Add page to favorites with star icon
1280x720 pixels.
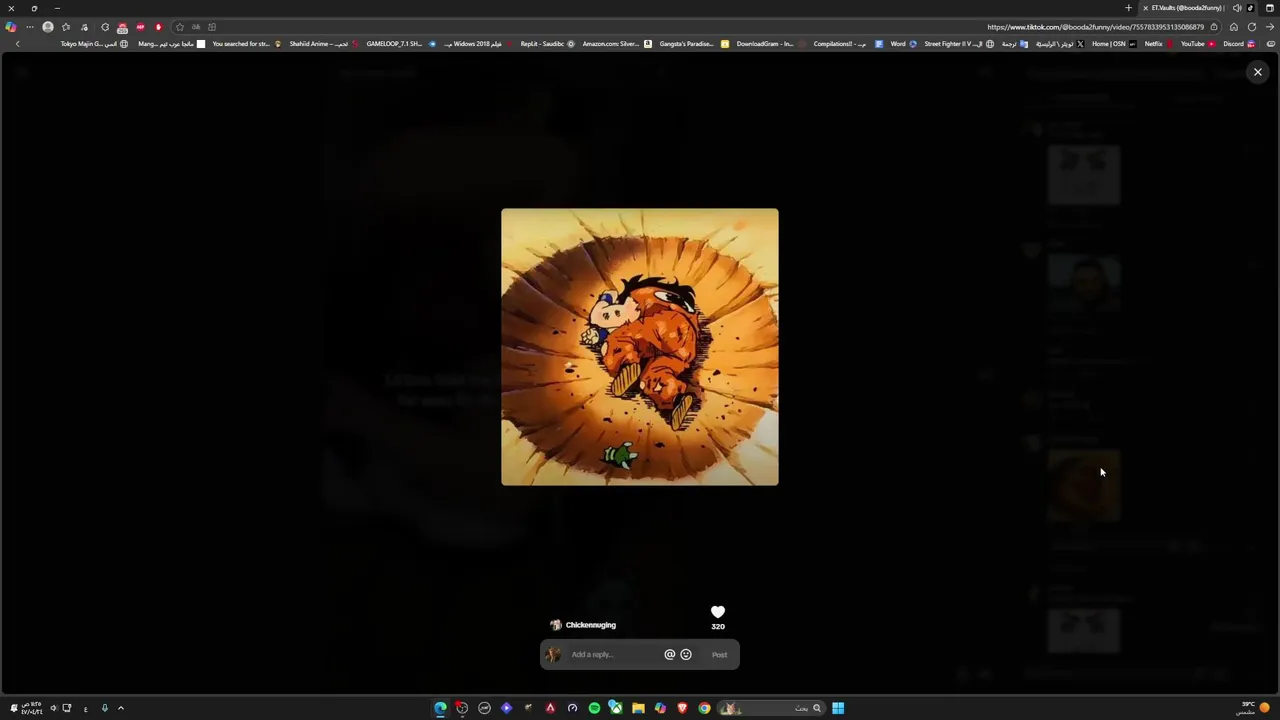pos(180,27)
